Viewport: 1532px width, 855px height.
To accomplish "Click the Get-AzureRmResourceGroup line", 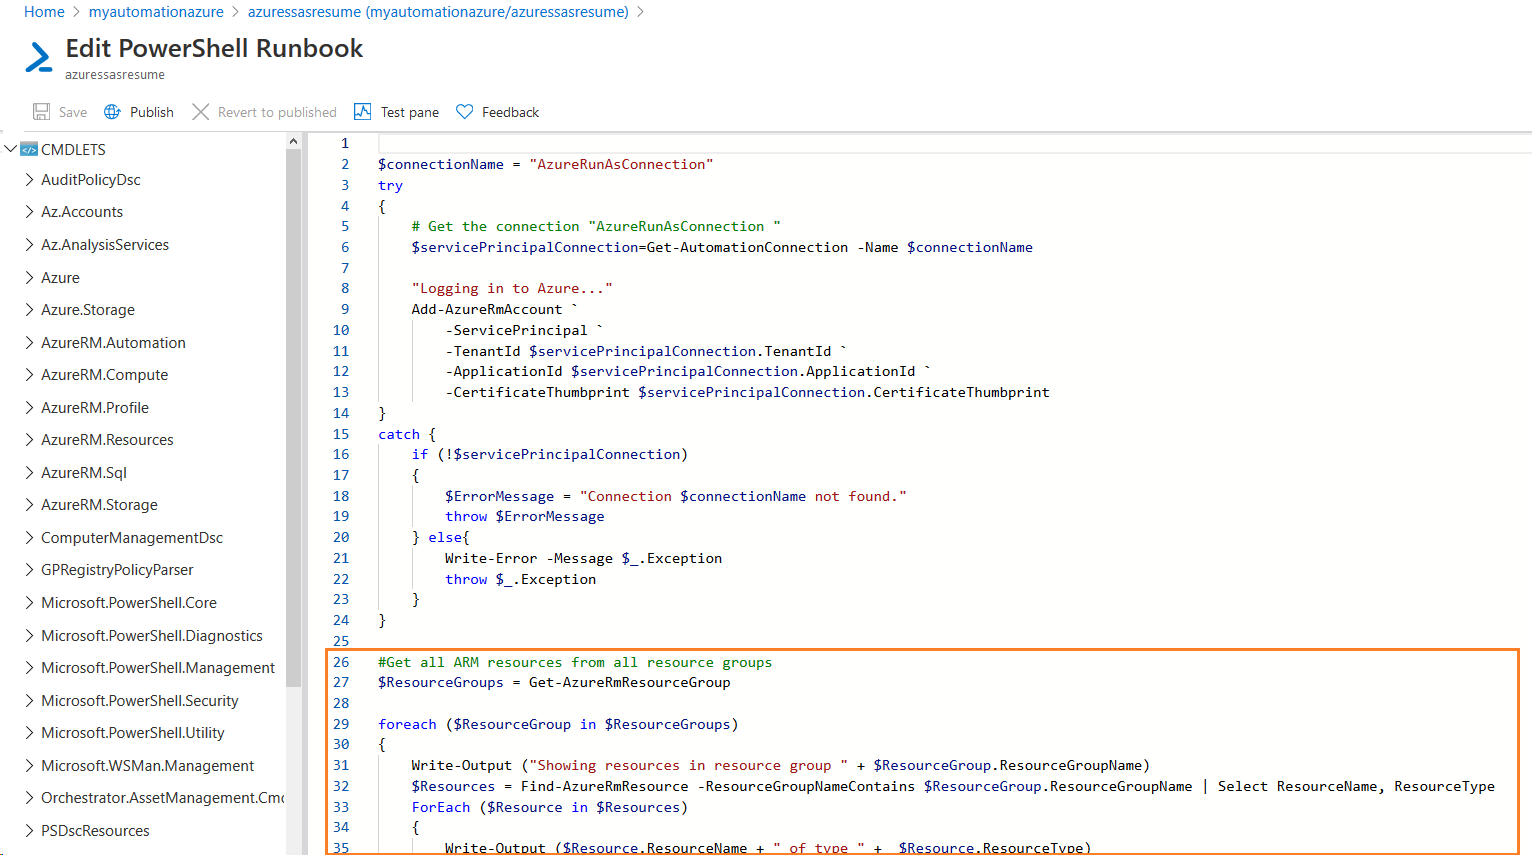I will coord(554,682).
